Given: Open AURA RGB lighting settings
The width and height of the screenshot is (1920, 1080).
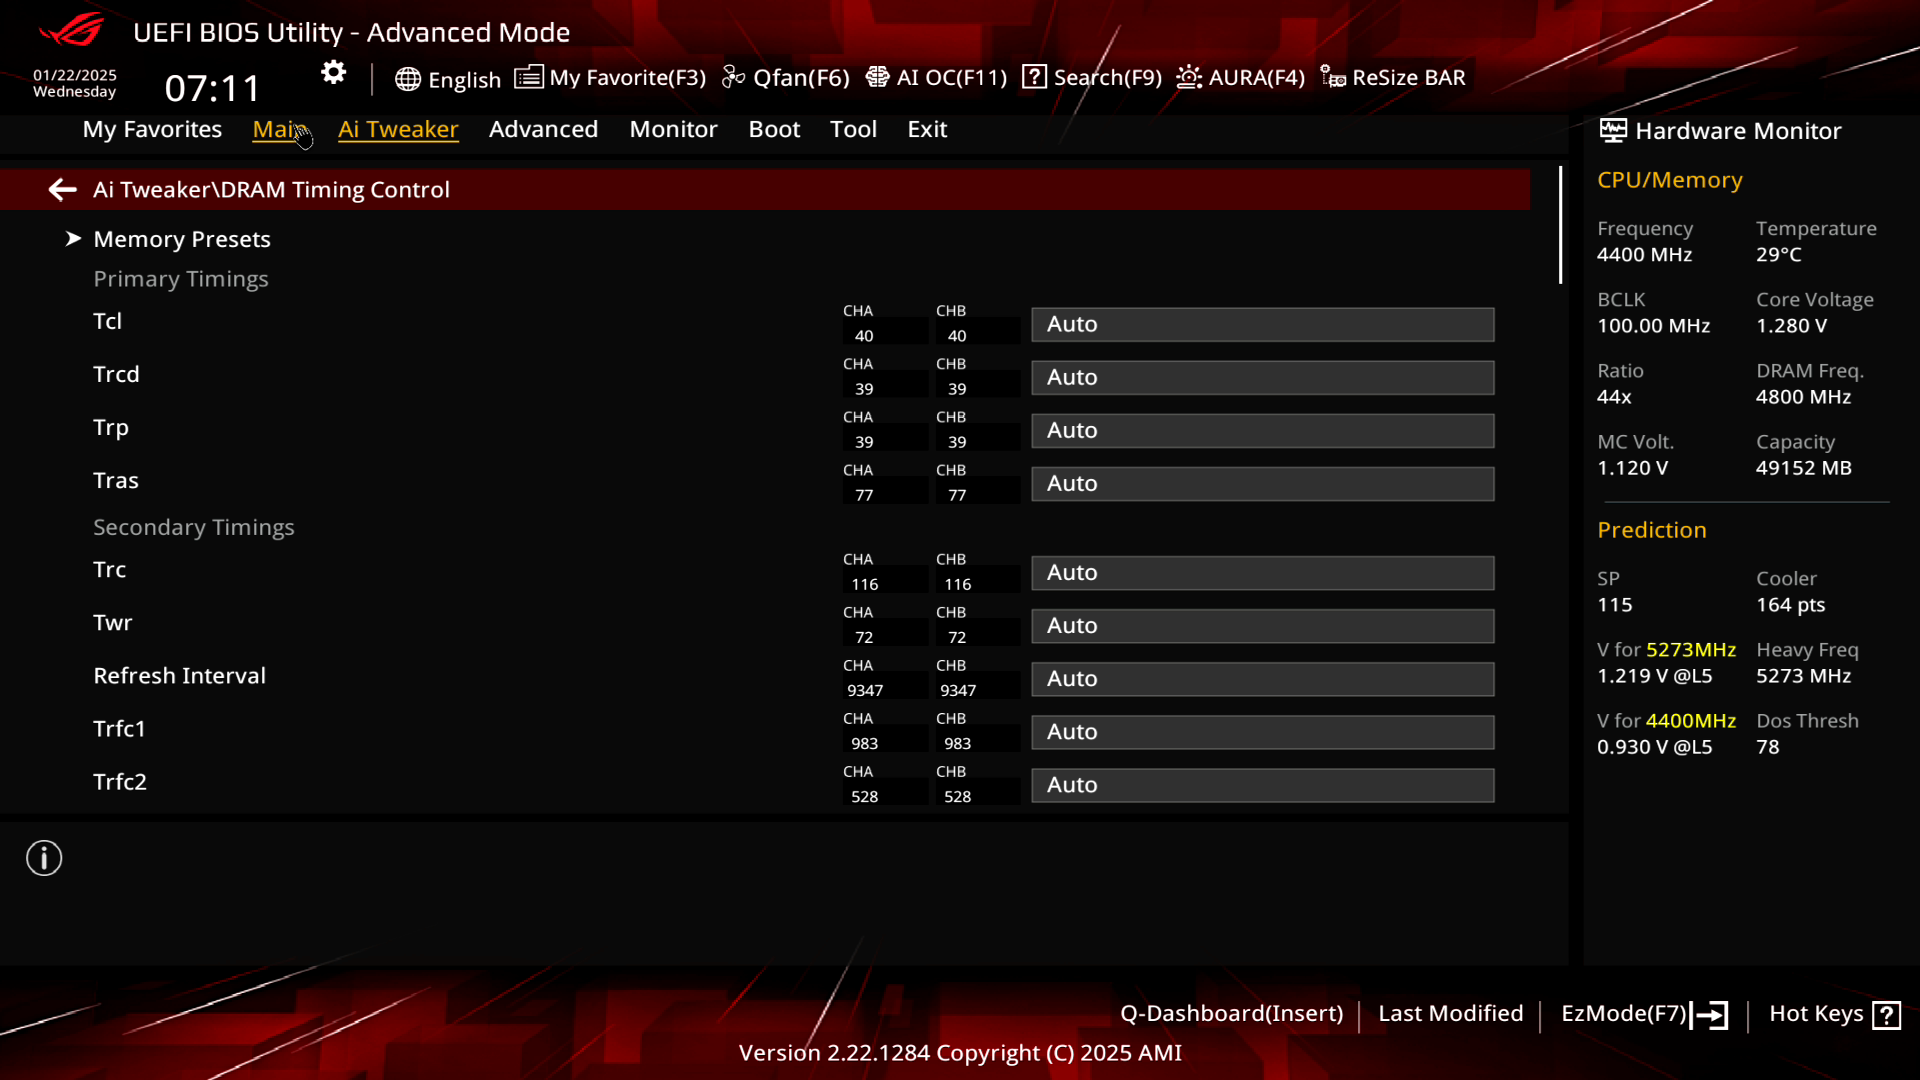Looking at the screenshot, I should [x=1241, y=76].
